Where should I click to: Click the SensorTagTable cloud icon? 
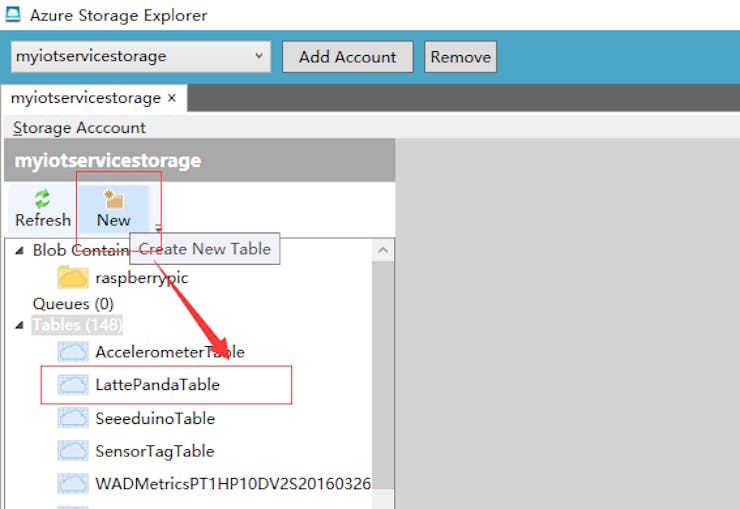[x=73, y=451]
